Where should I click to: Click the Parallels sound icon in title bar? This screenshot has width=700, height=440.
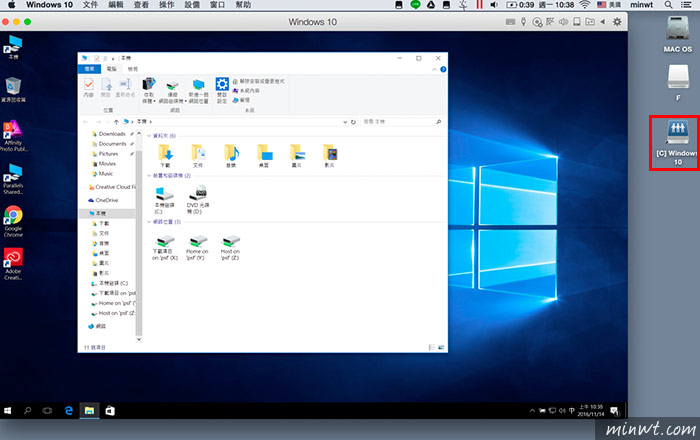[x=563, y=21]
